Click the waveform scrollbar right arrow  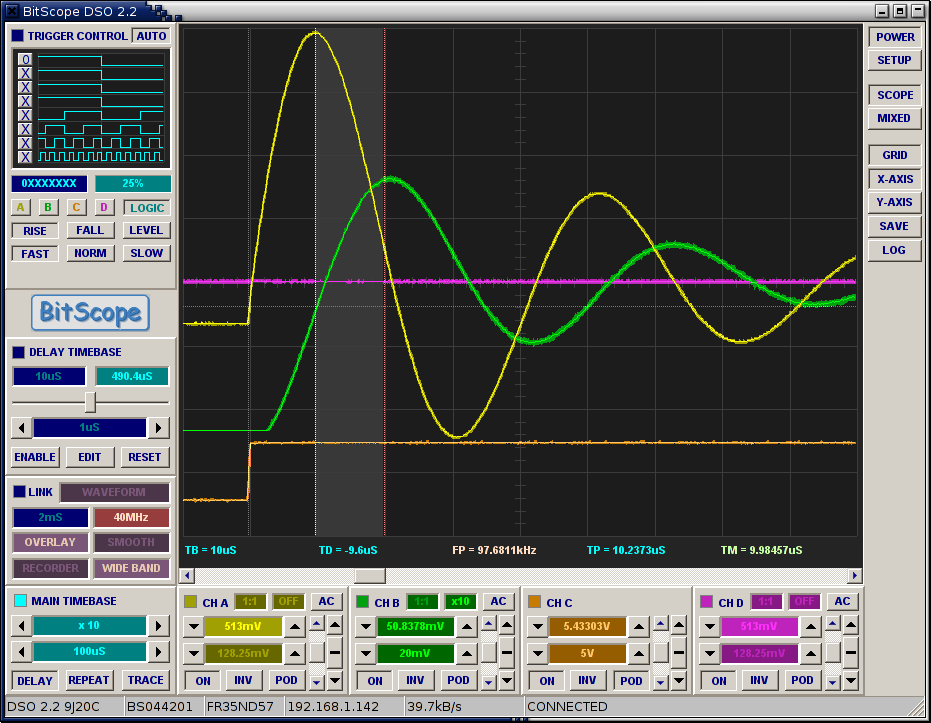855,575
